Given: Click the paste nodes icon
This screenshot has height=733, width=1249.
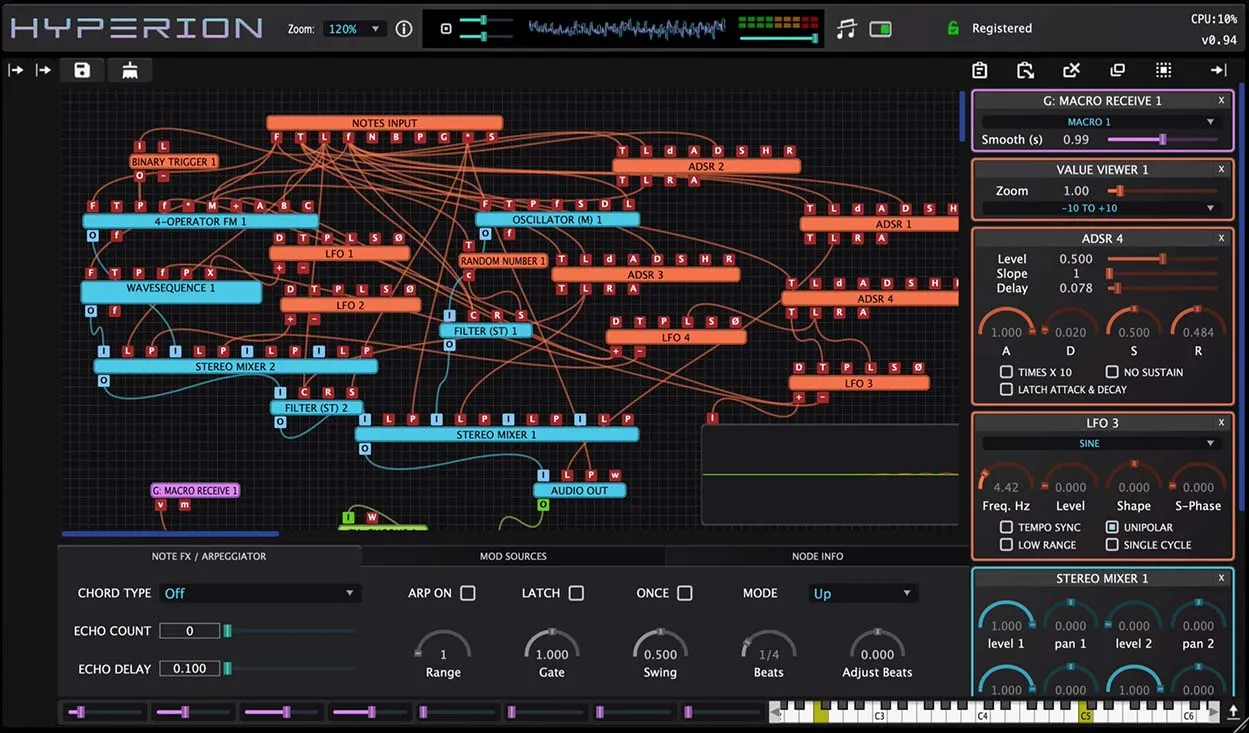Looking at the screenshot, I should click(1025, 70).
